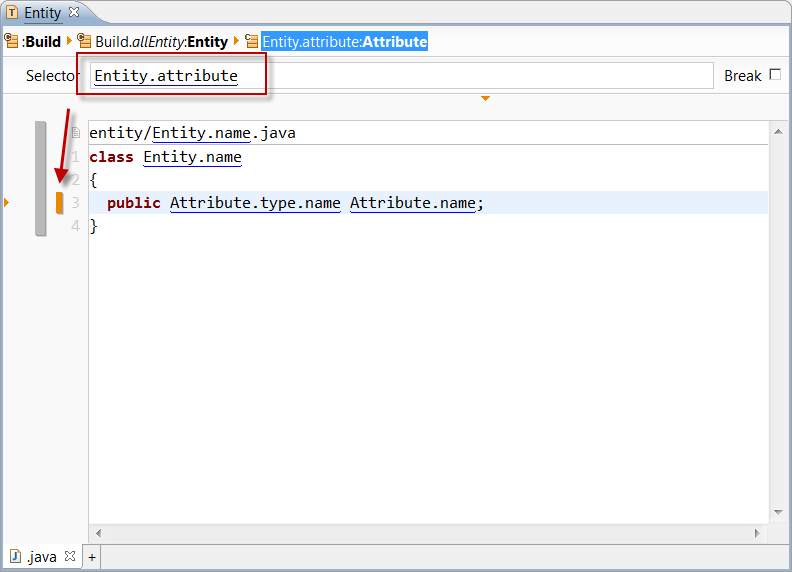Switch to the .java bottom tab
Screen dimensions: 792x572
[42, 557]
